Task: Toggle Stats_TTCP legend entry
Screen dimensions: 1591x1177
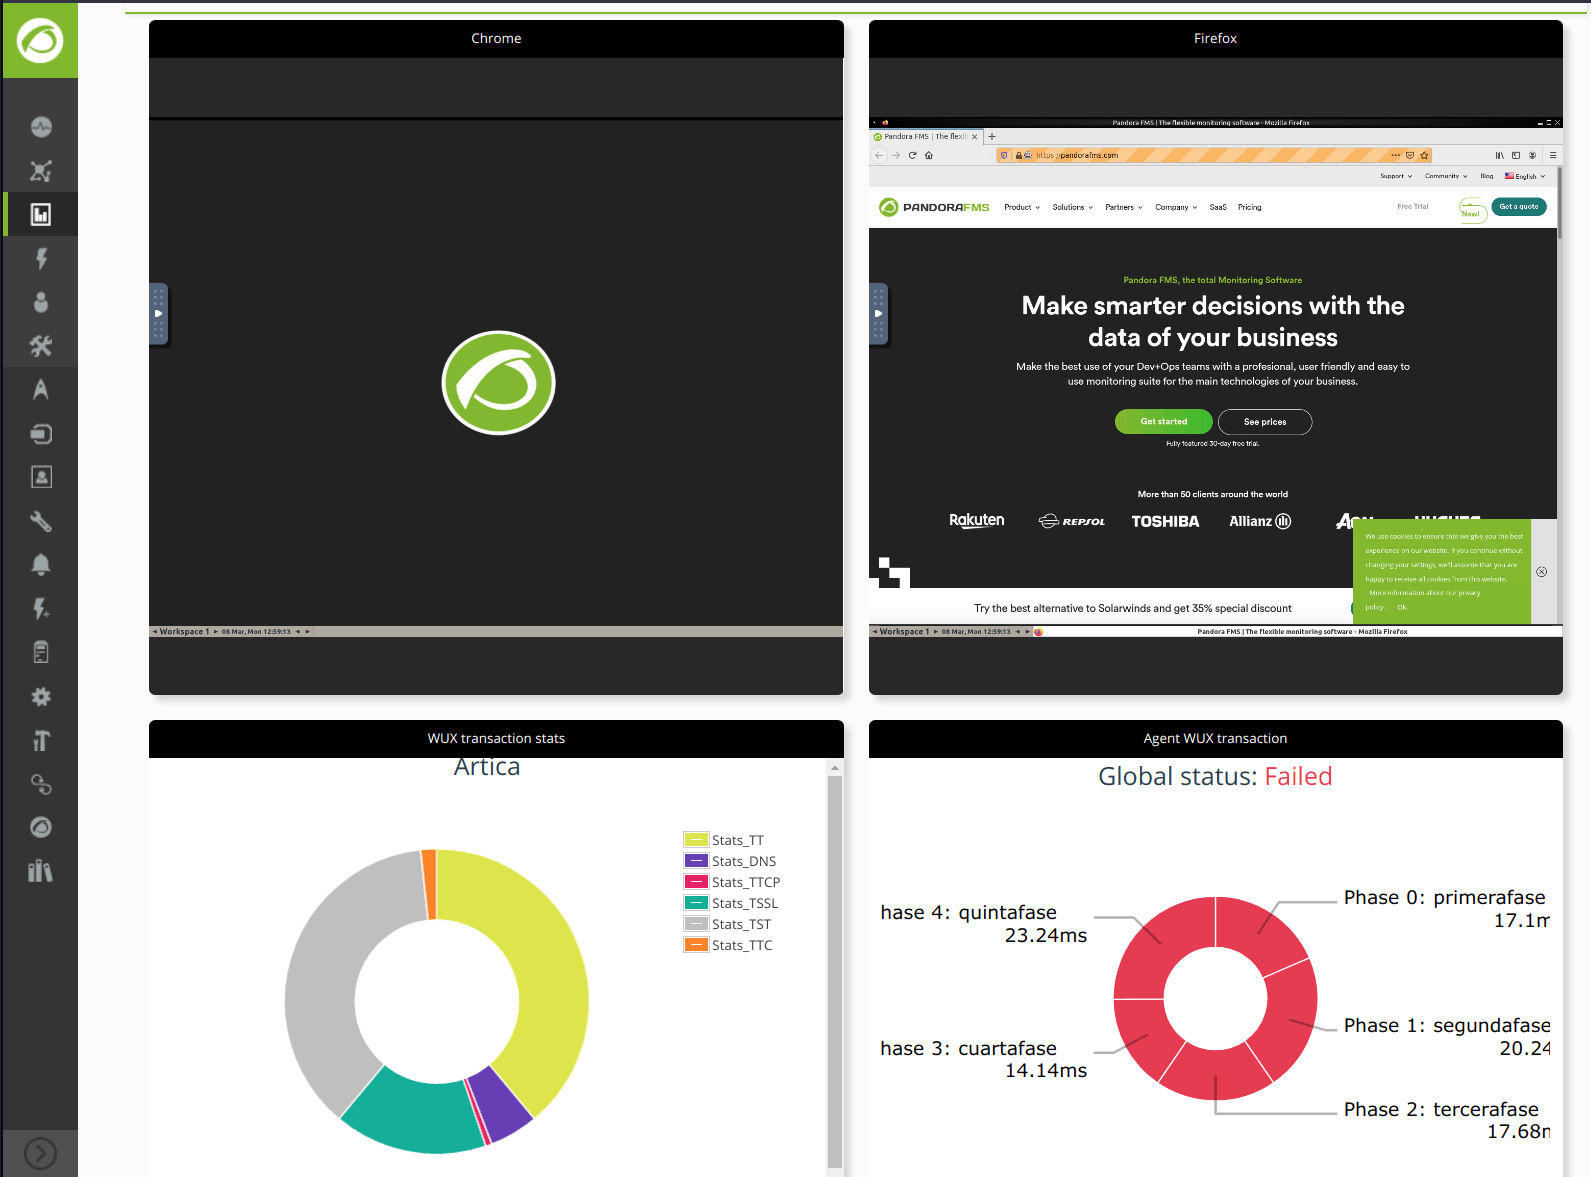Action: point(732,882)
